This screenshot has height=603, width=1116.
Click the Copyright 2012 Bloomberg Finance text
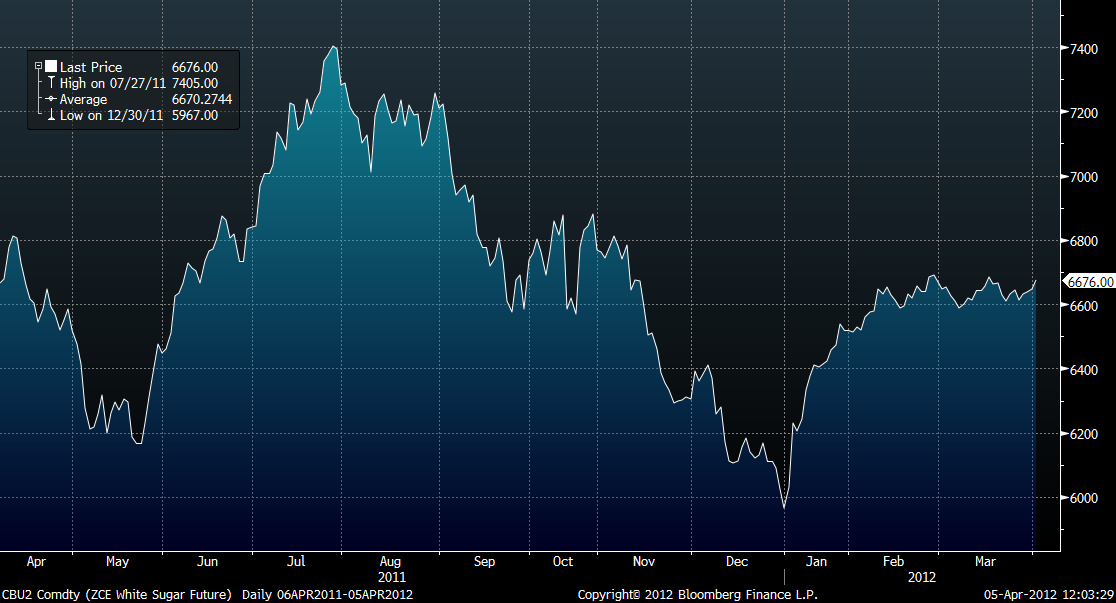point(697,595)
